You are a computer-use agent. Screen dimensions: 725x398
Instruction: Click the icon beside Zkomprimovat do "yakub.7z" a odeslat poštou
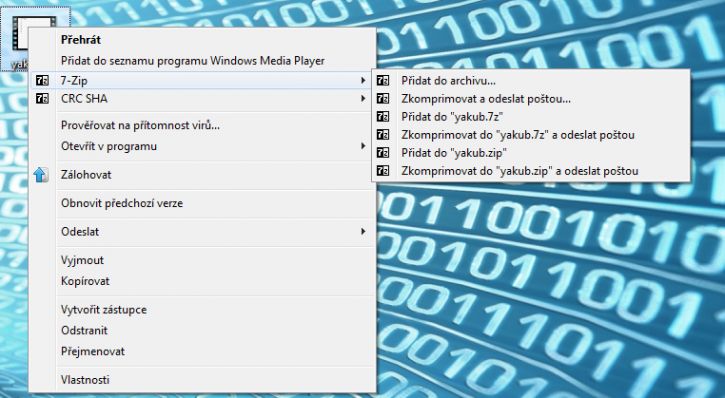coord(383,135)
